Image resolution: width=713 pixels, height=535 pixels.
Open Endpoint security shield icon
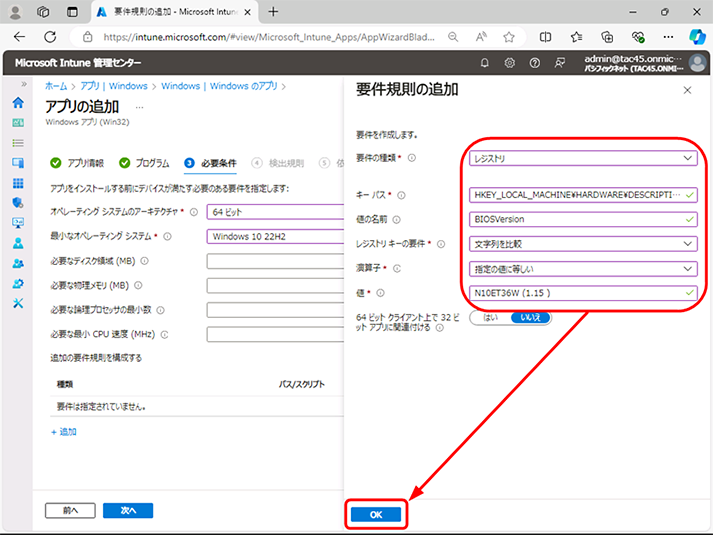click(x=18, y=203)
